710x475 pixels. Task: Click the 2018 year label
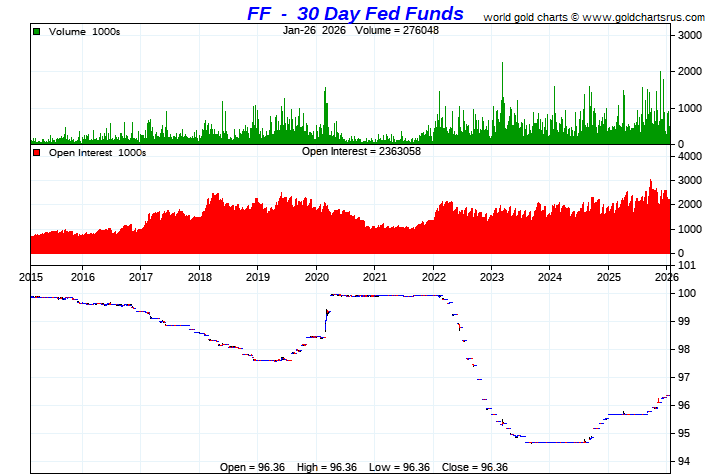tap(200, 277)
